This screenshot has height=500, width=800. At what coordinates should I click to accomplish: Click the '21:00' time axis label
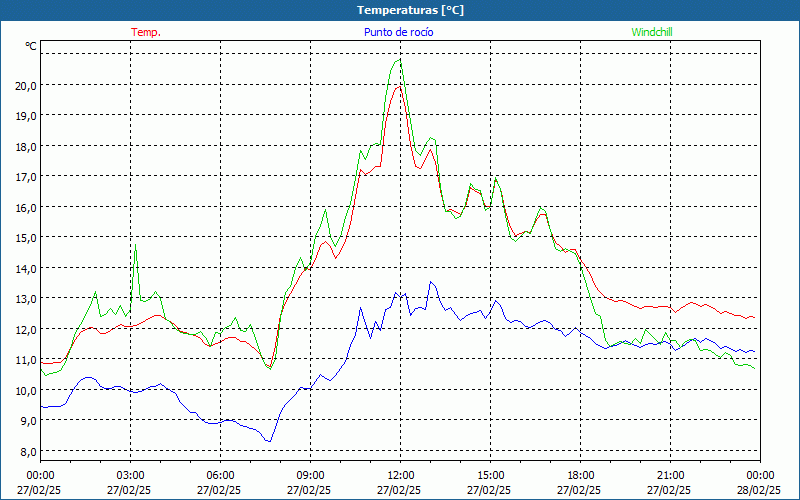670,476
